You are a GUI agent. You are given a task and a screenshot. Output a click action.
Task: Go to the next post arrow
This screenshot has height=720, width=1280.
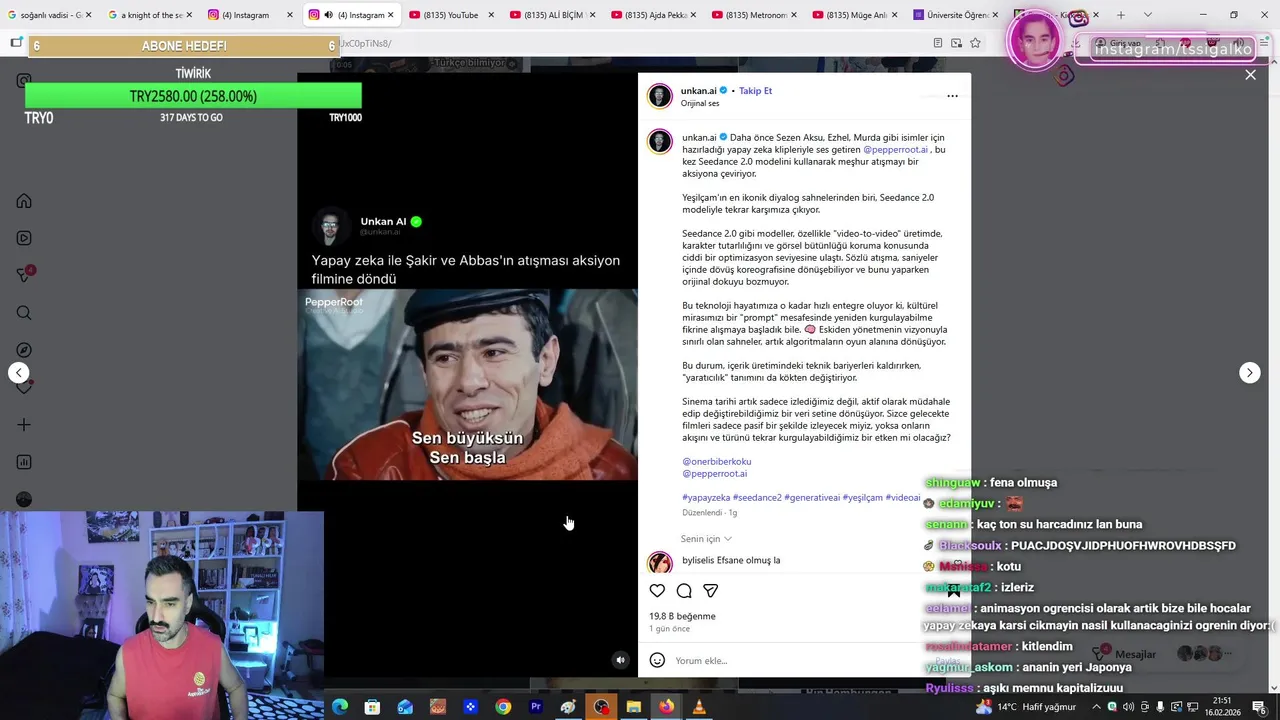pos(1249,372)
